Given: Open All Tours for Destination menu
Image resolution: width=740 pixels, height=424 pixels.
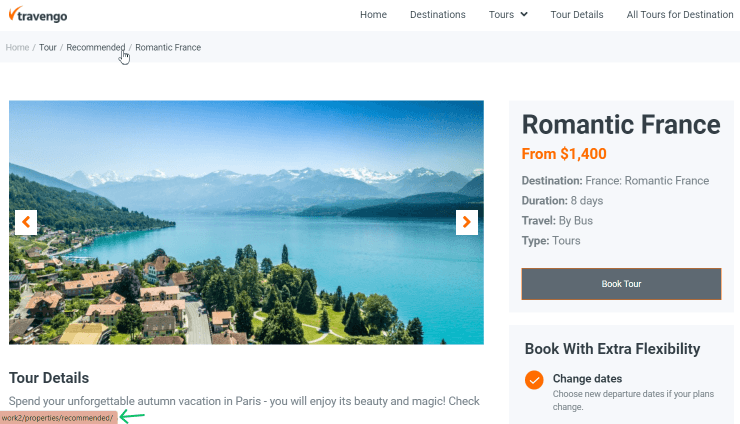Looking at the screenshot, I should pos(680,15).
